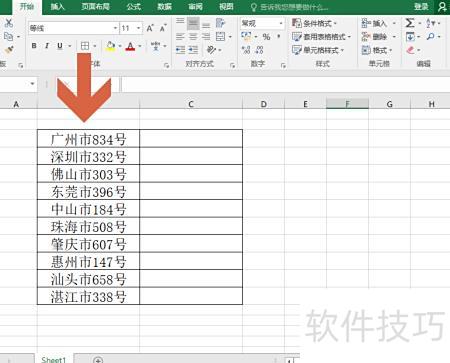Select column F header

(347, 104)
